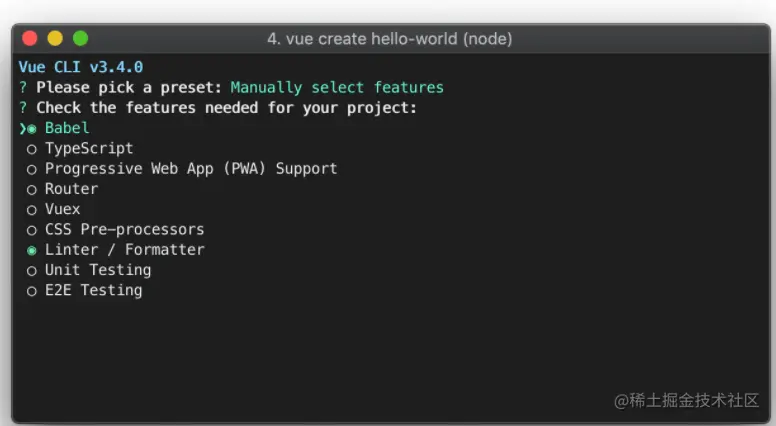
Task: Toggle the Babel feature radio marker
Action: (x=32, y=129)
